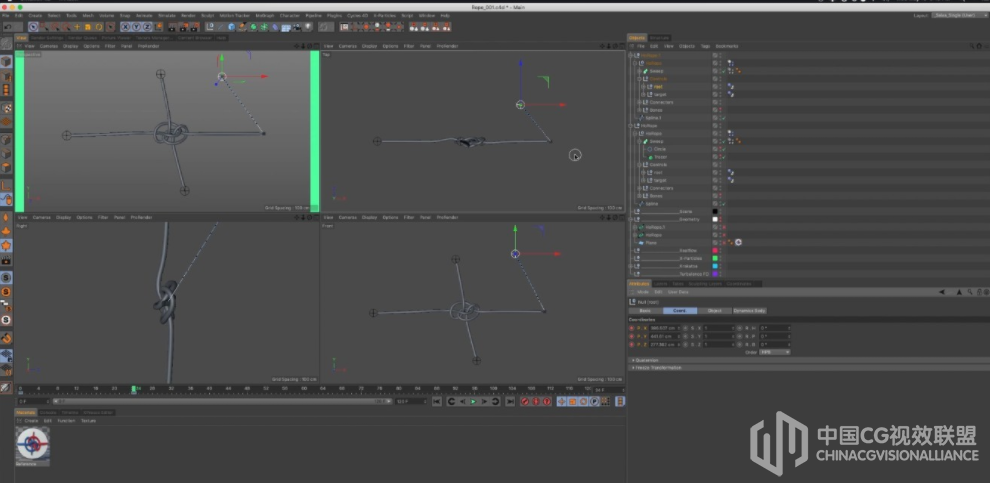The height and width of the screenshot is (483, 990).
Task: Toggle Autokeying red button
Action: (536, 402)
